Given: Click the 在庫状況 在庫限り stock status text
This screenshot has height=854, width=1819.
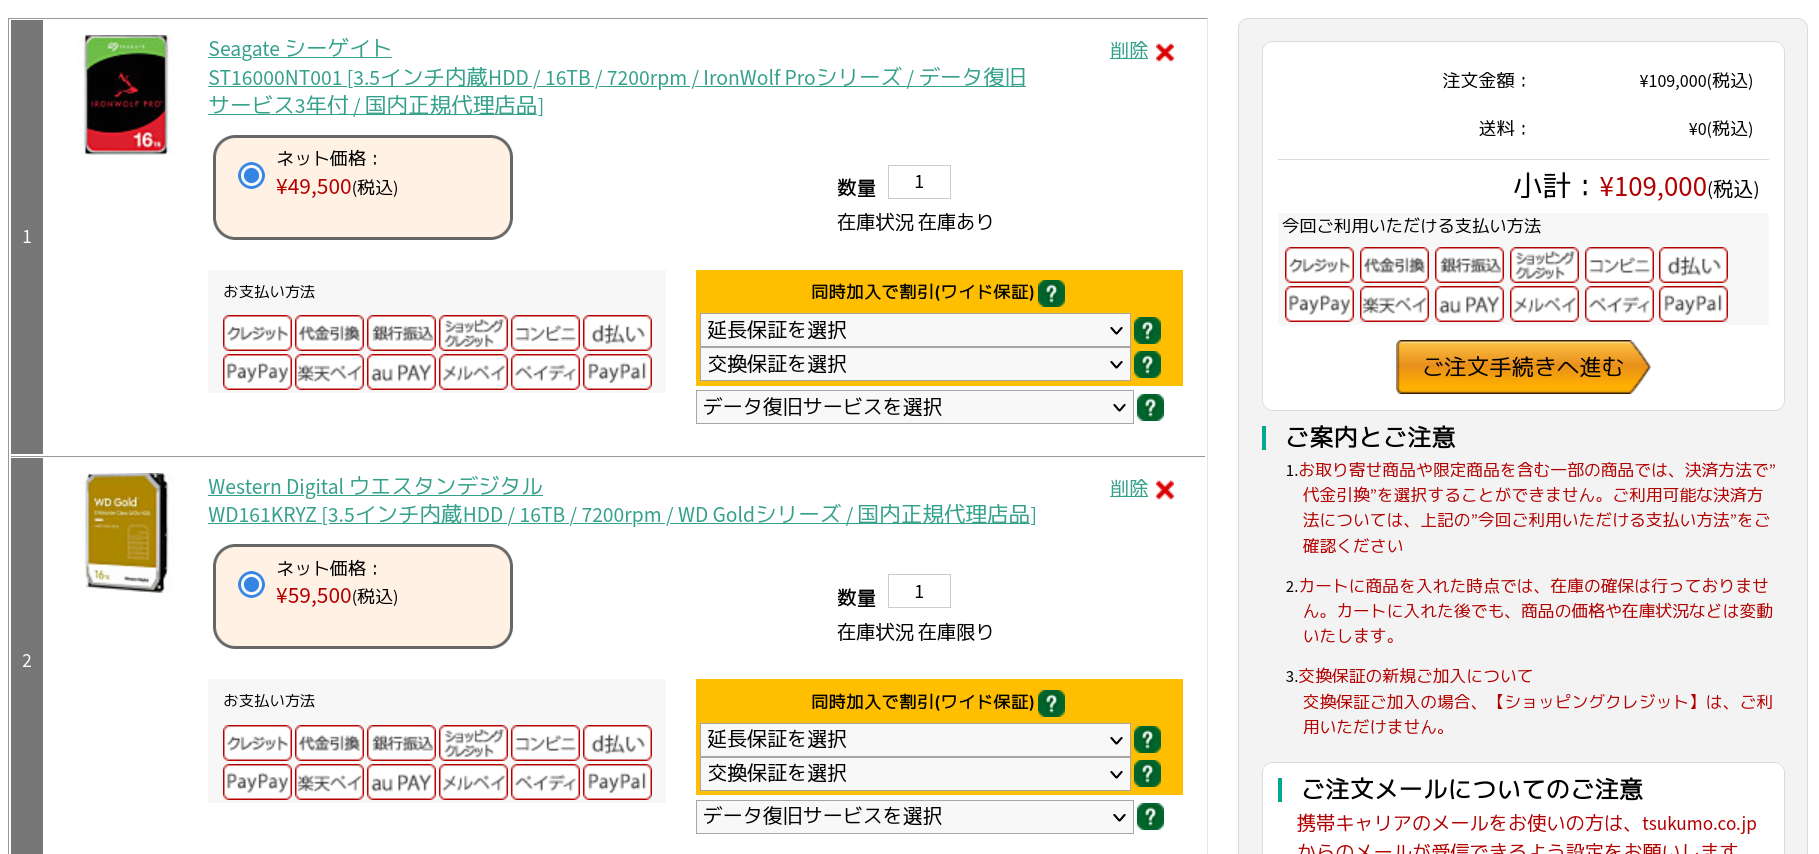Looking at the screenshot, I should 915,632.
